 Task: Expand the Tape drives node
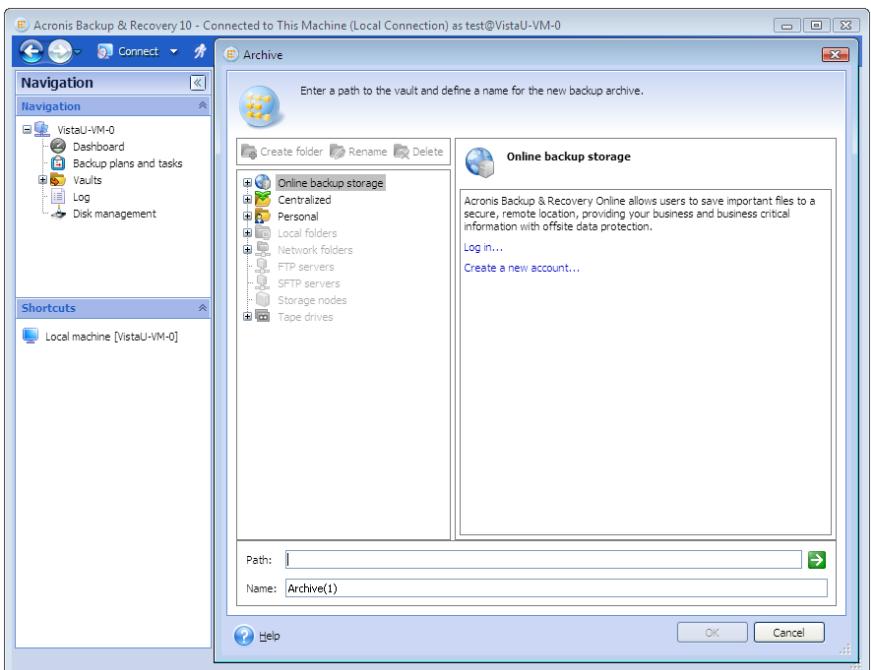[x=248, y=316]
